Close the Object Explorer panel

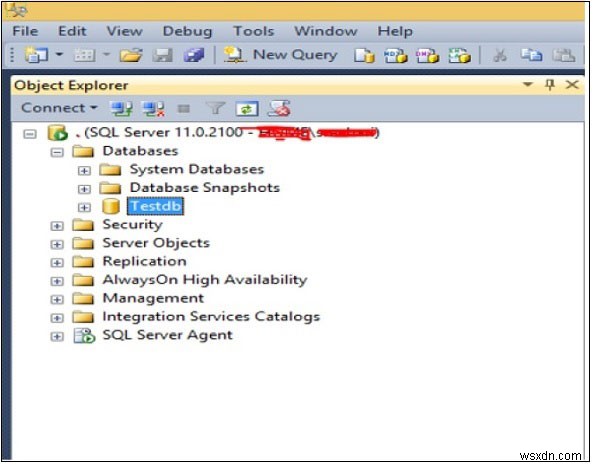click(x=572, y=84)
